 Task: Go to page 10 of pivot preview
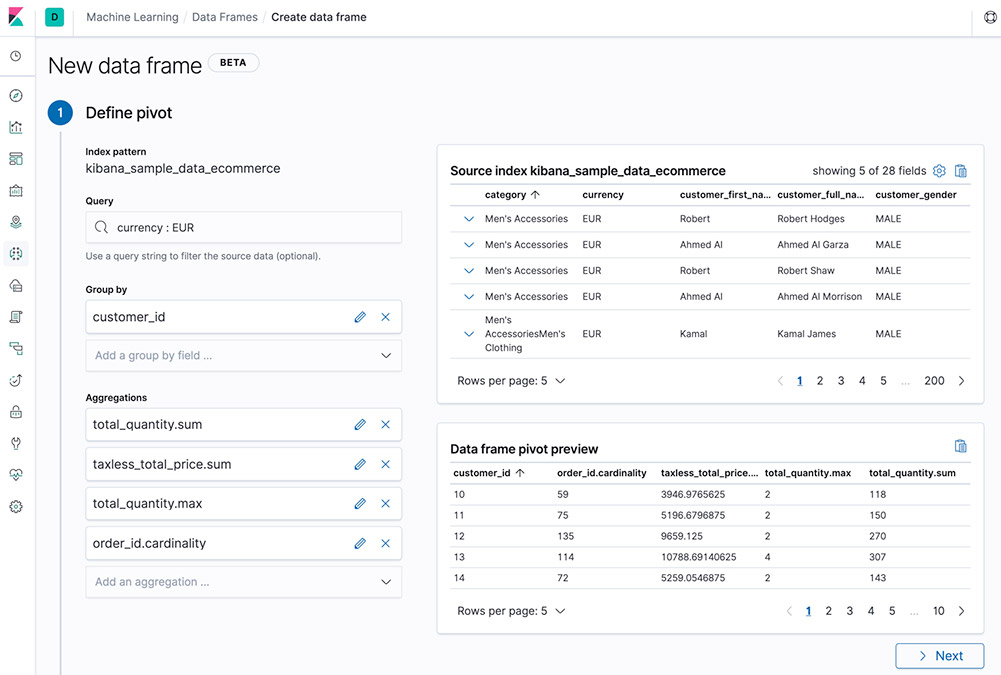tap(938, 611)
